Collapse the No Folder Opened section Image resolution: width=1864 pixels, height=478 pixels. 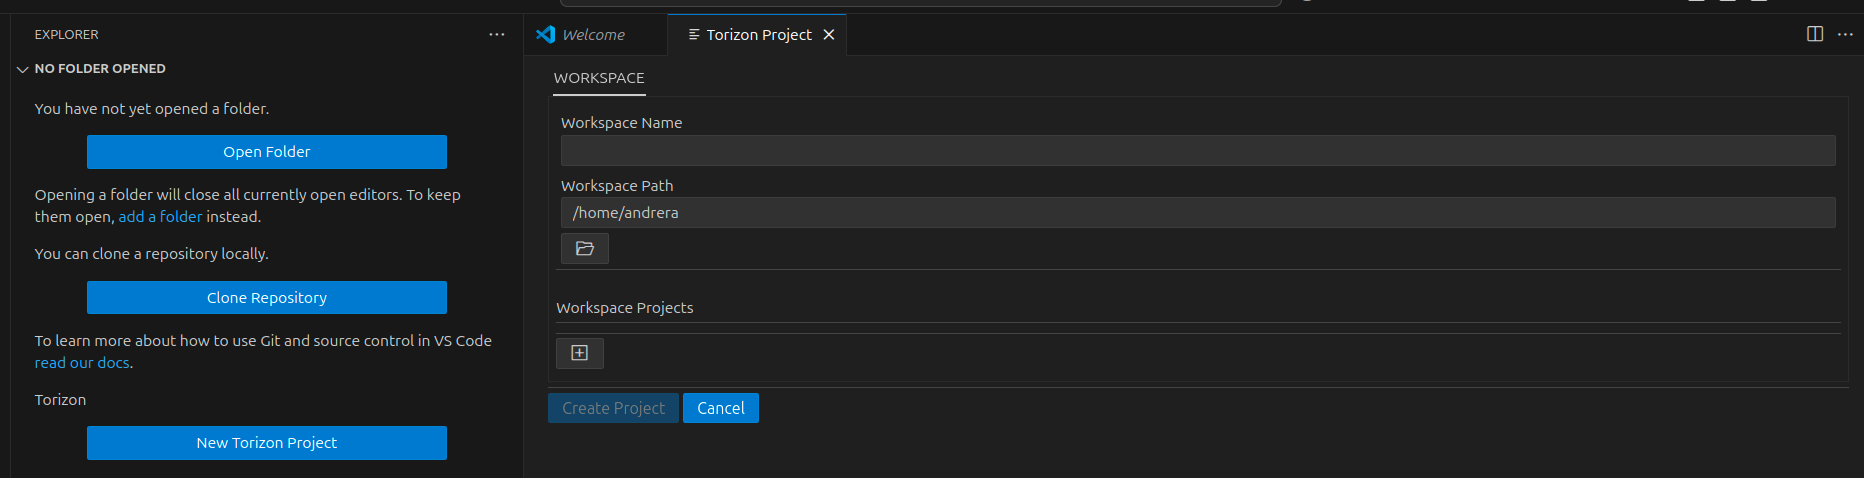point(23,69)
